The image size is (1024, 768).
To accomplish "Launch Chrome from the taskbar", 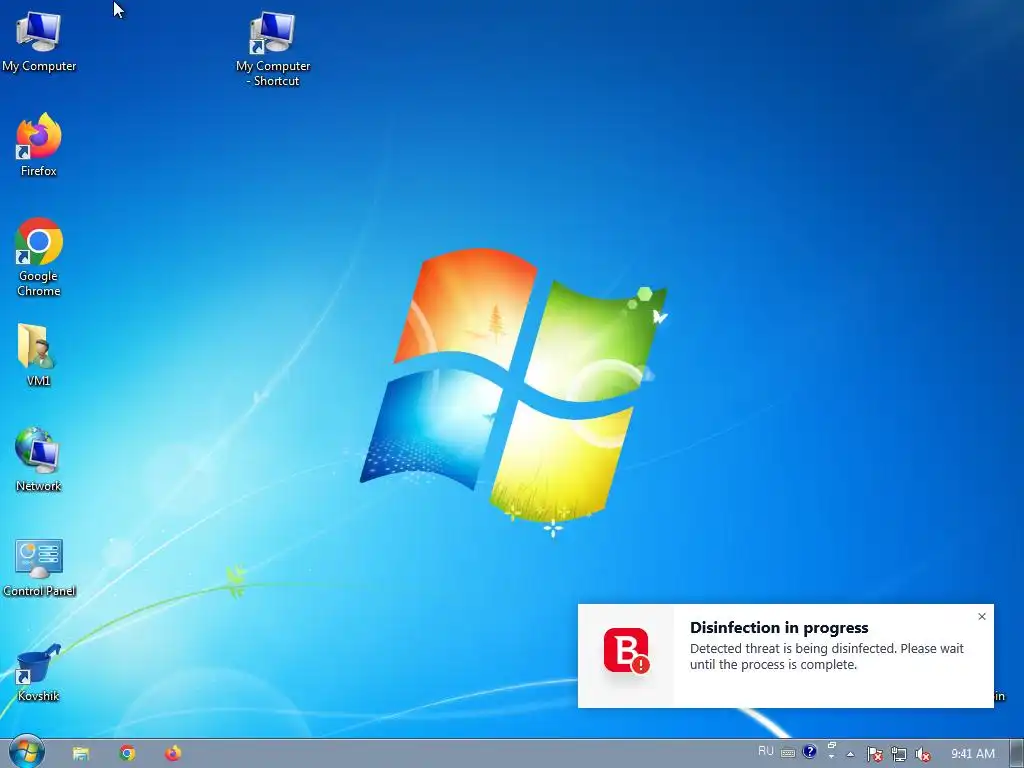I will [x=127, y=754].
